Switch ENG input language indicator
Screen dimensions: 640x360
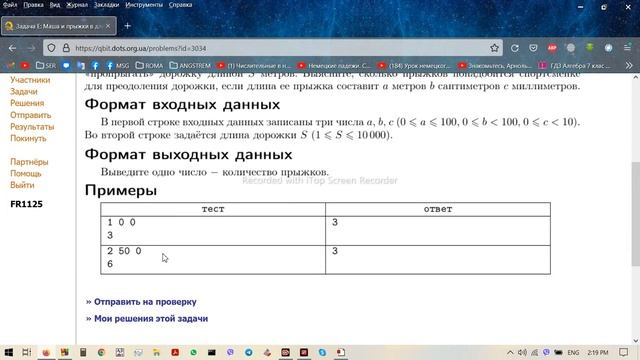(x=573, y=352)
